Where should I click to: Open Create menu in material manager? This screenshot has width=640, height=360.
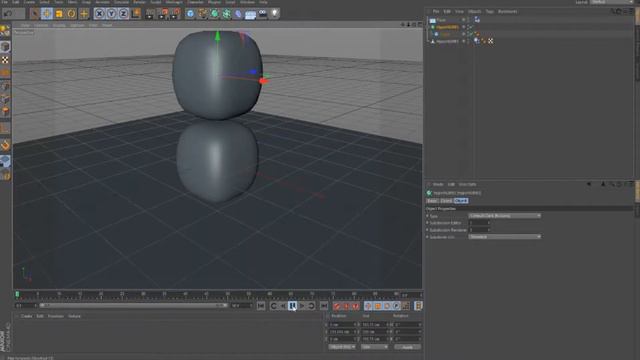coord(26,316)
